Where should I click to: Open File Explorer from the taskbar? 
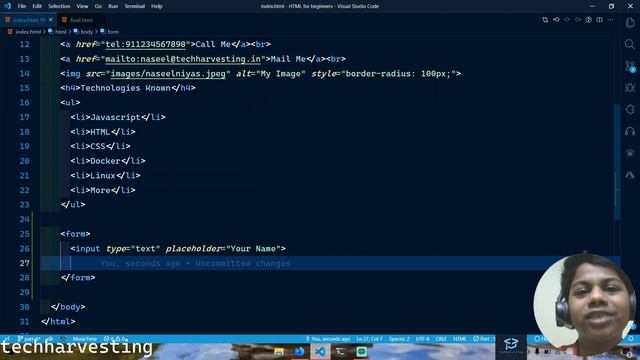279,351
